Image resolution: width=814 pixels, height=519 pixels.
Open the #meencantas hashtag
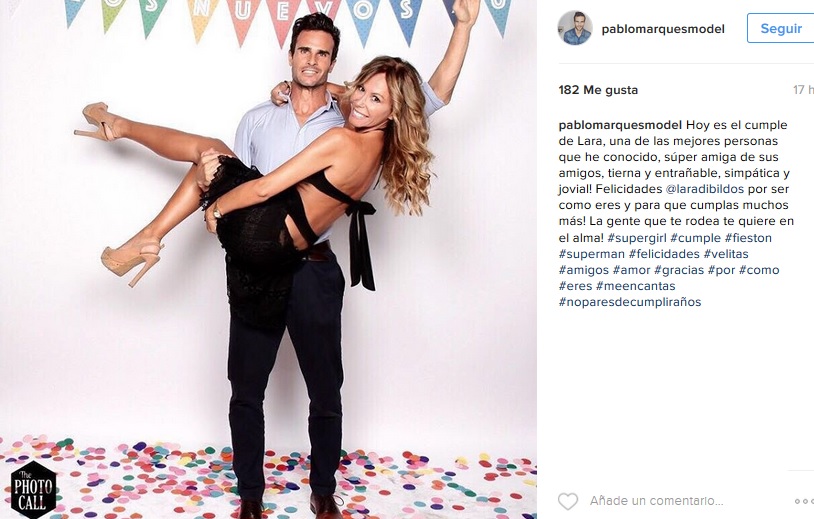click(x=636, y=285)
